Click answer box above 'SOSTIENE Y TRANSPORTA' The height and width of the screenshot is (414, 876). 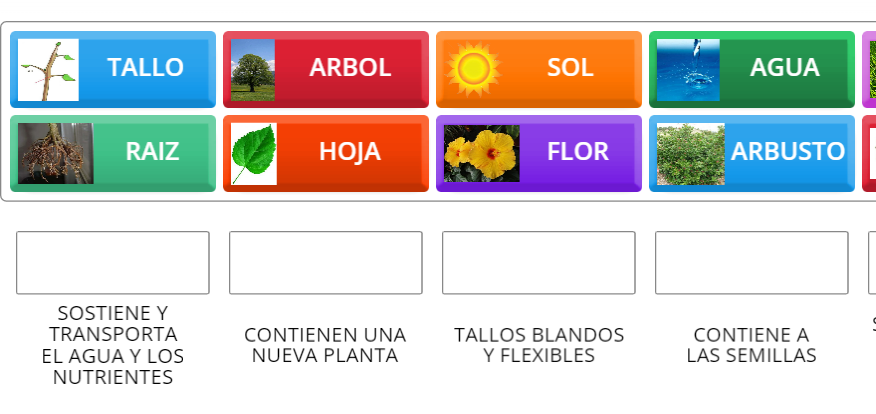[113, 263]
